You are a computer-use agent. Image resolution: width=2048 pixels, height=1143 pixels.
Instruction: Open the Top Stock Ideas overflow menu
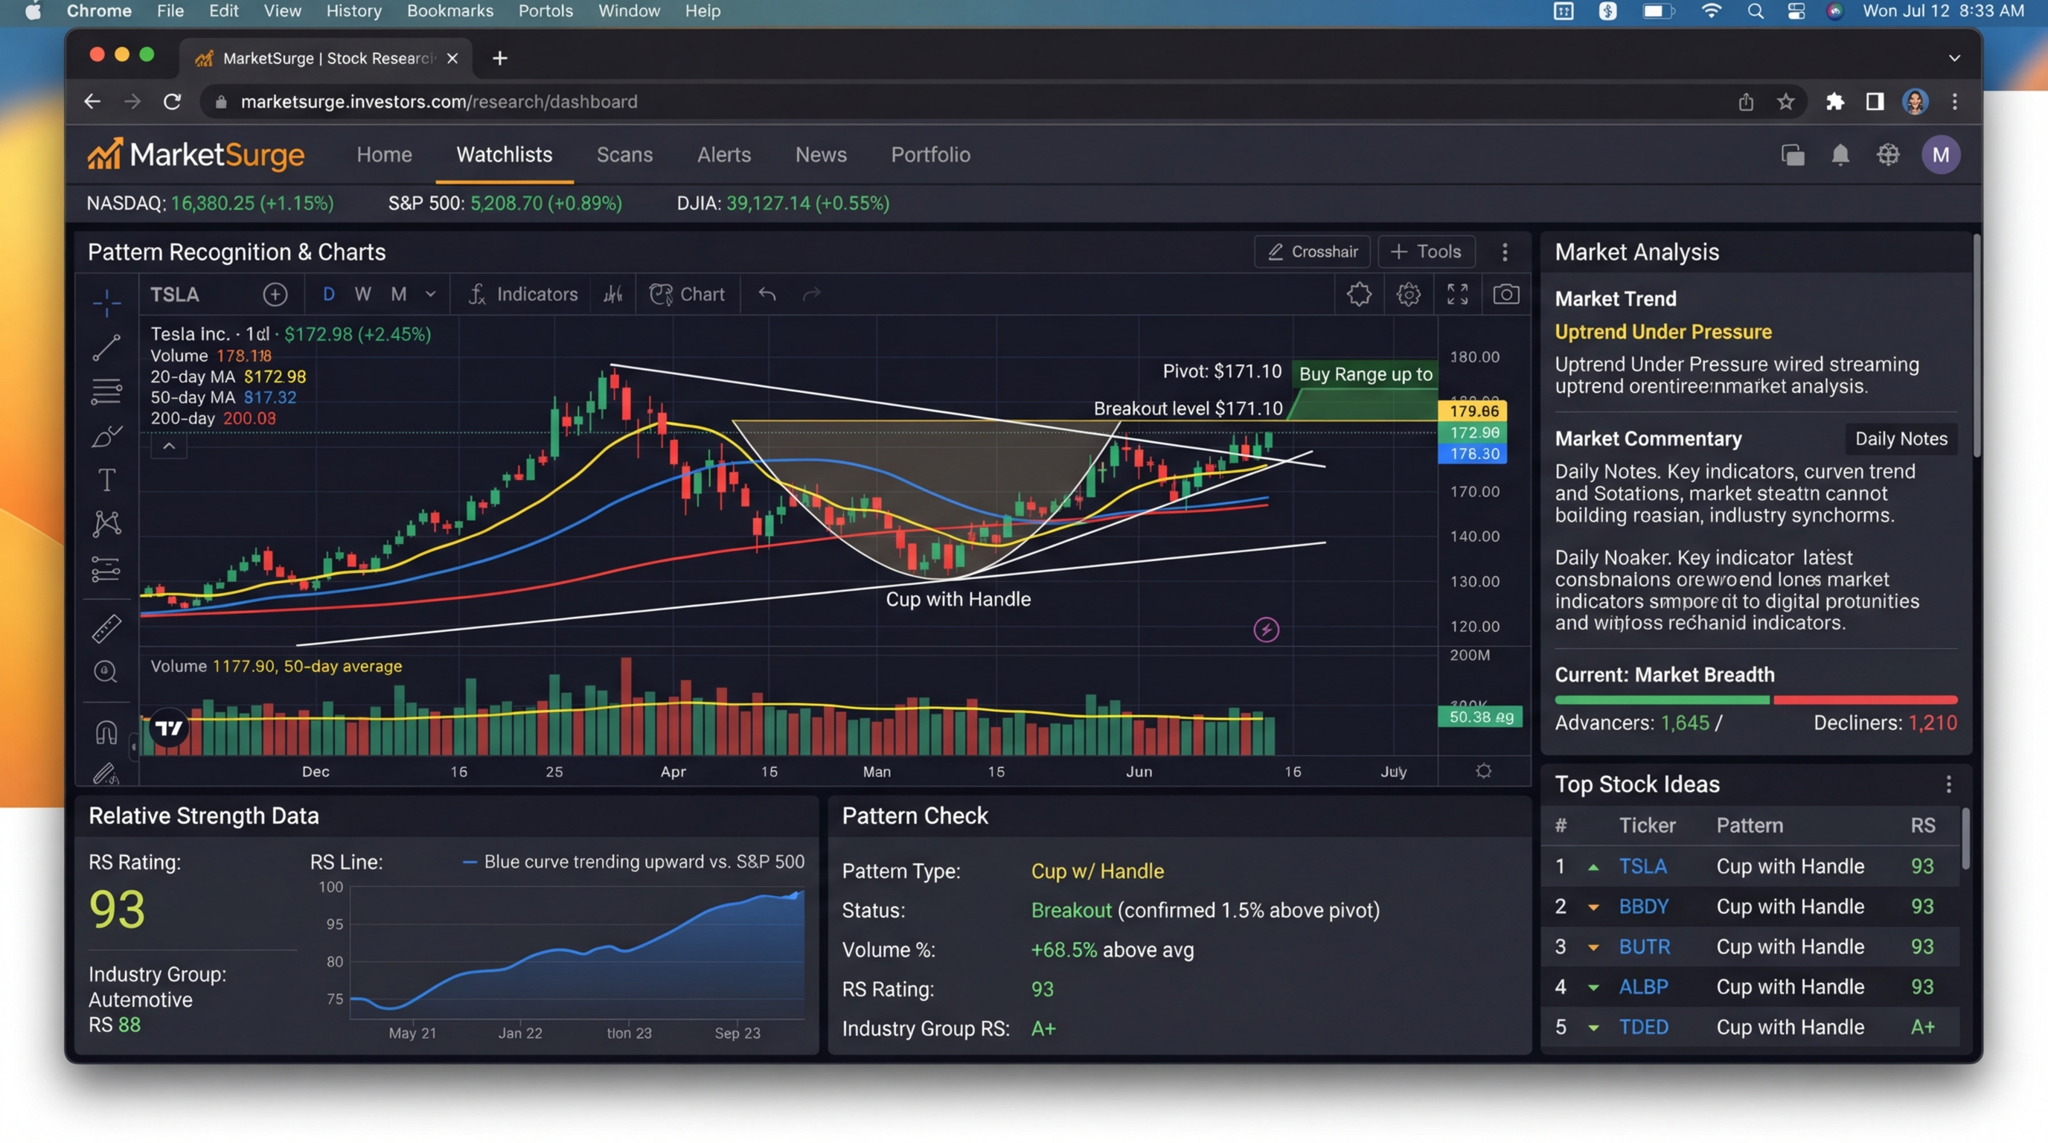1951,785
